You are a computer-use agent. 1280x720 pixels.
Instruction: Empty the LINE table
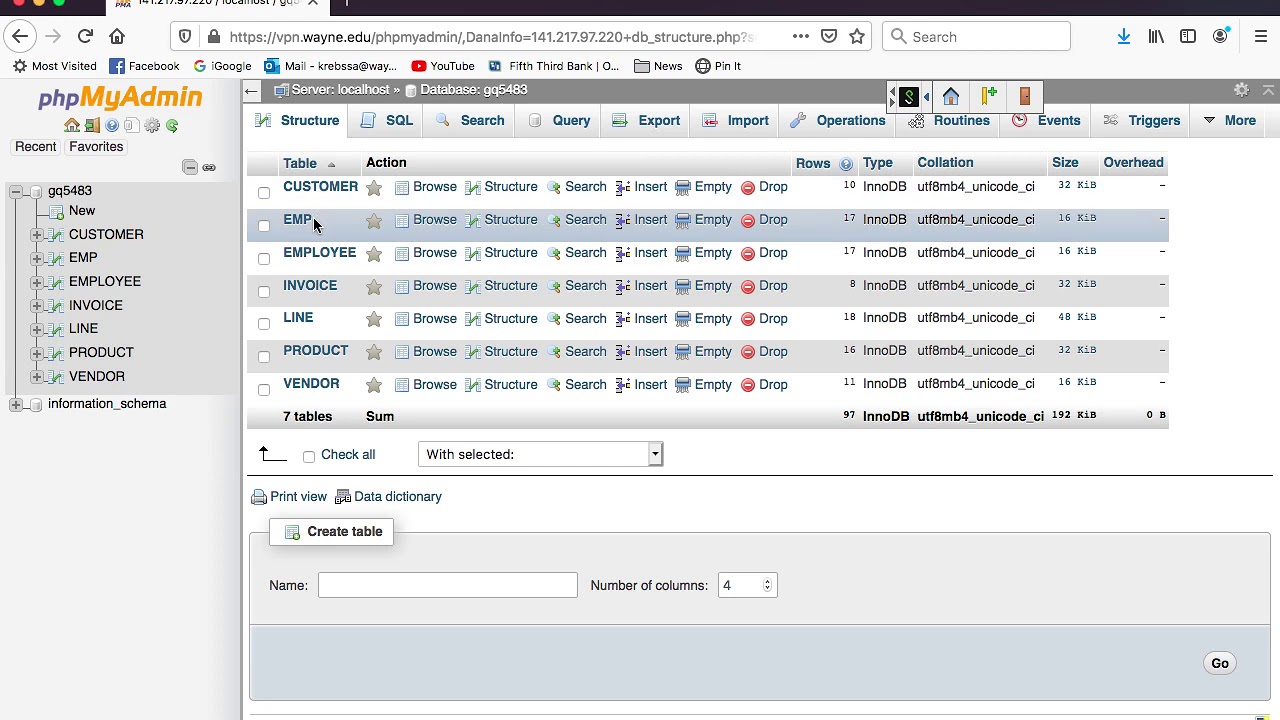[704, 319]
